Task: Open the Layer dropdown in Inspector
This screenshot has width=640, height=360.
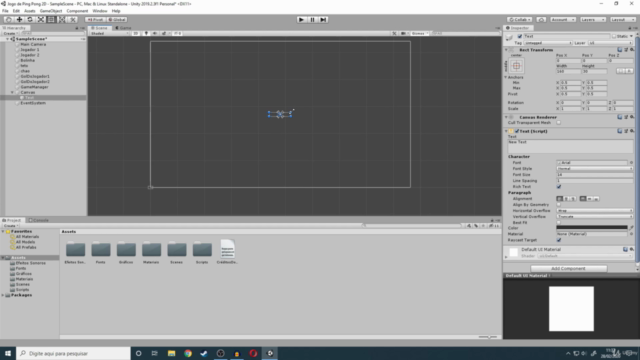Action: [x=610, y=43]
